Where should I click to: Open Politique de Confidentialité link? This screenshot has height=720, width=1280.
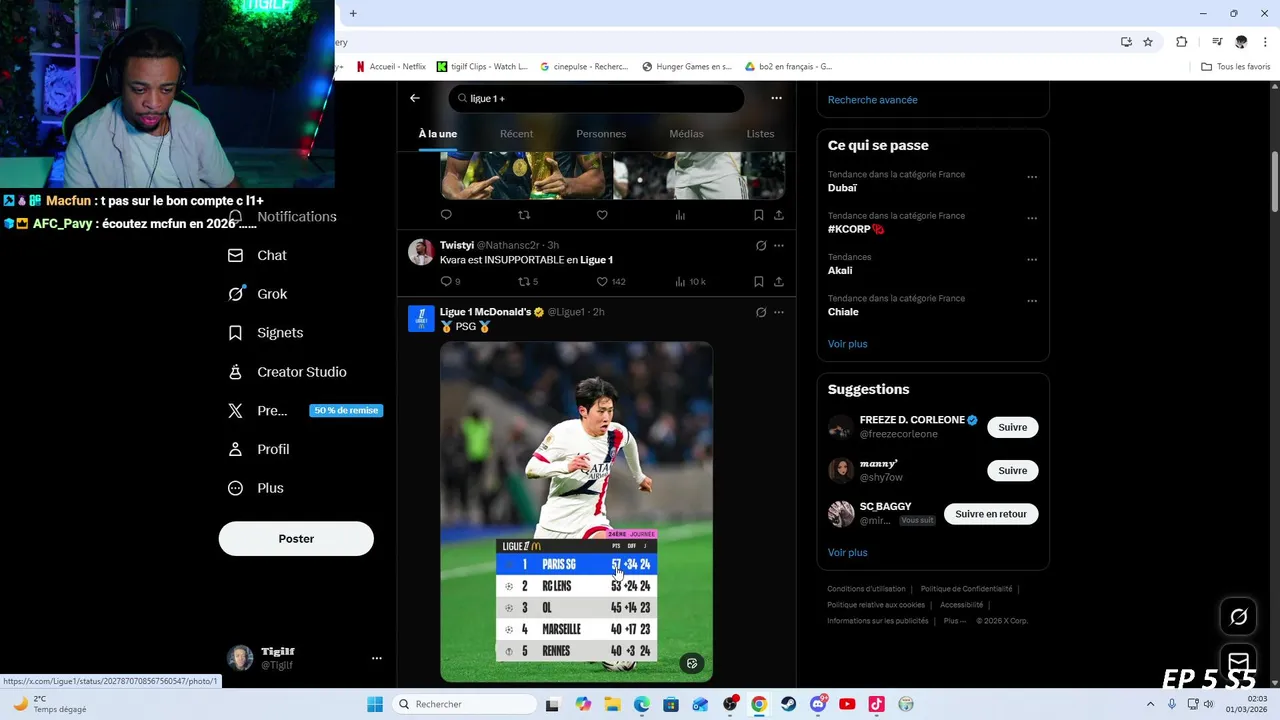[966, 589]
